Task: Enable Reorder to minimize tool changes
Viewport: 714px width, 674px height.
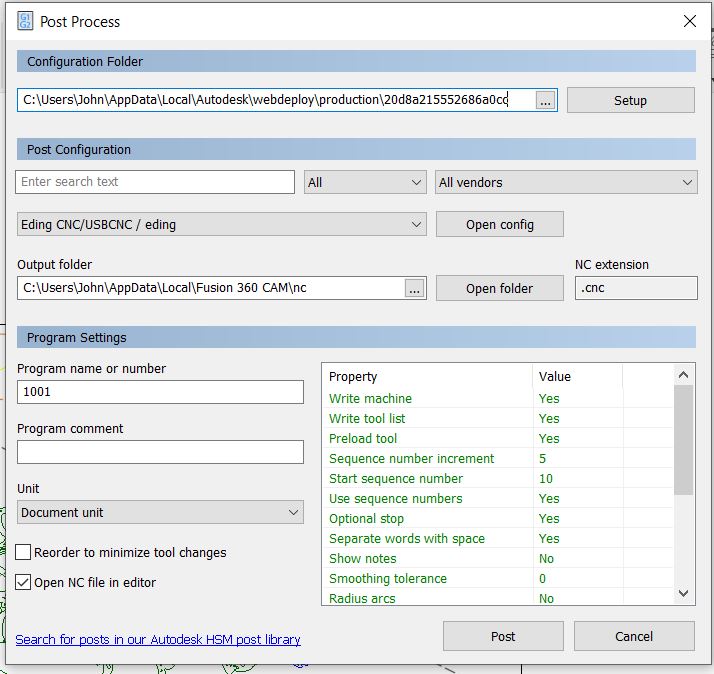Action: pos(24,552)
